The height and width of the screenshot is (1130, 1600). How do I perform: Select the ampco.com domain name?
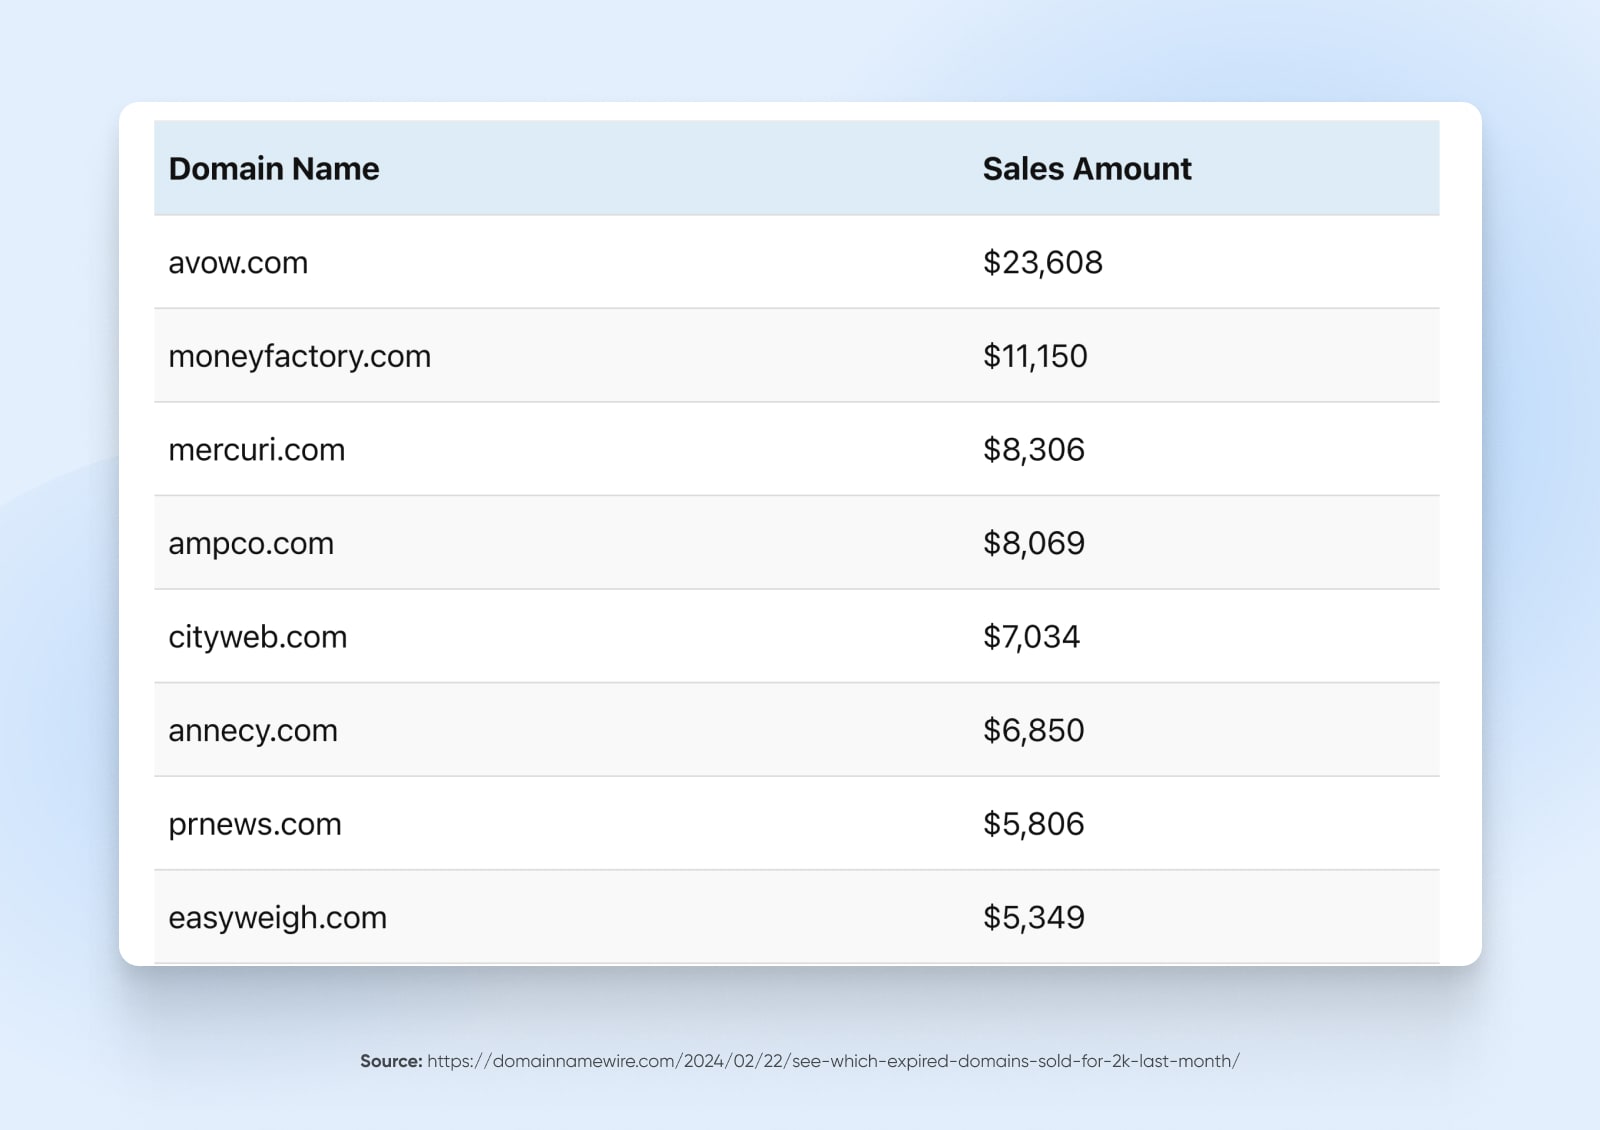[x=250, y=543]
